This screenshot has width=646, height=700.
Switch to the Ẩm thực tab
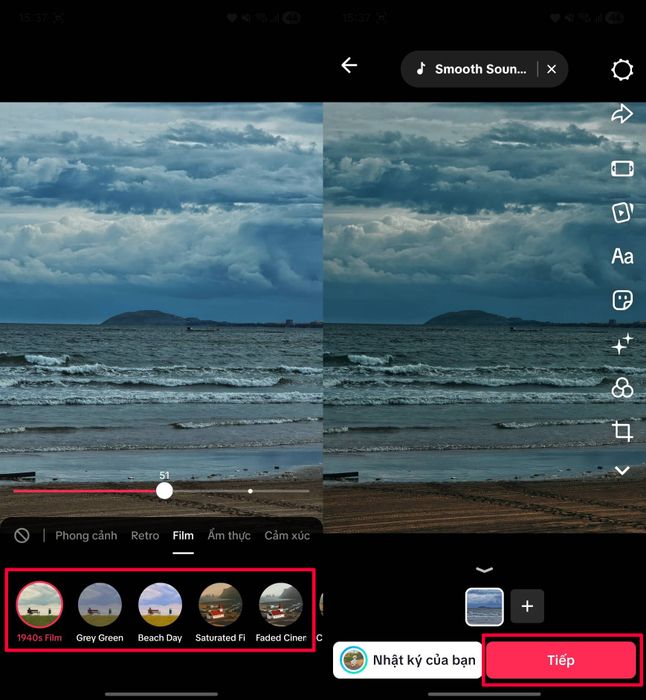click(229, 535)
